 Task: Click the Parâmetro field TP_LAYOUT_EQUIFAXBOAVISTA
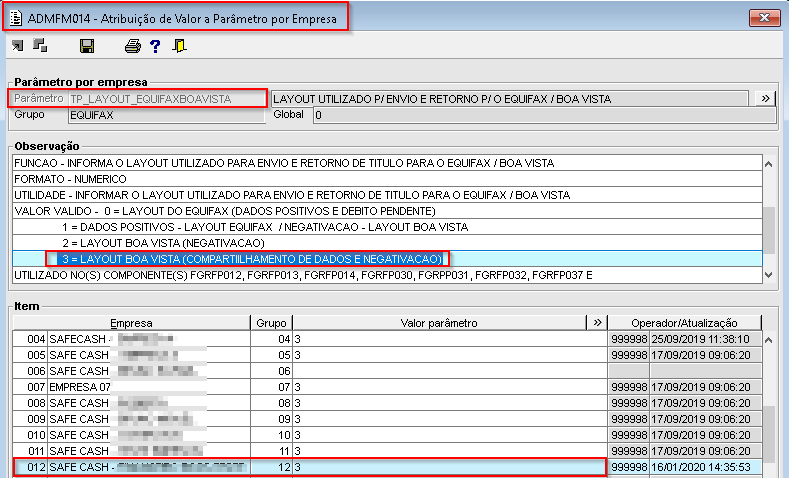click(x=167, y=99)
